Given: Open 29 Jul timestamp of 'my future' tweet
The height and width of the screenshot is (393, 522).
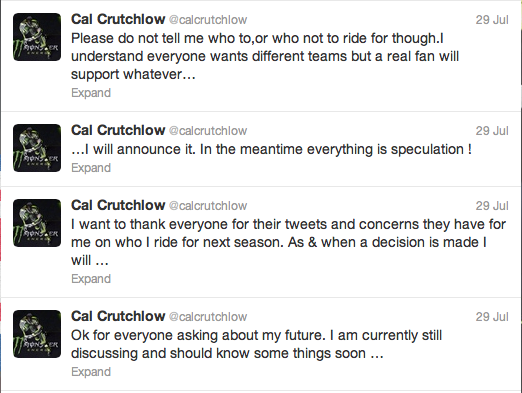Looking at the screenshot, I should point(492,317).
